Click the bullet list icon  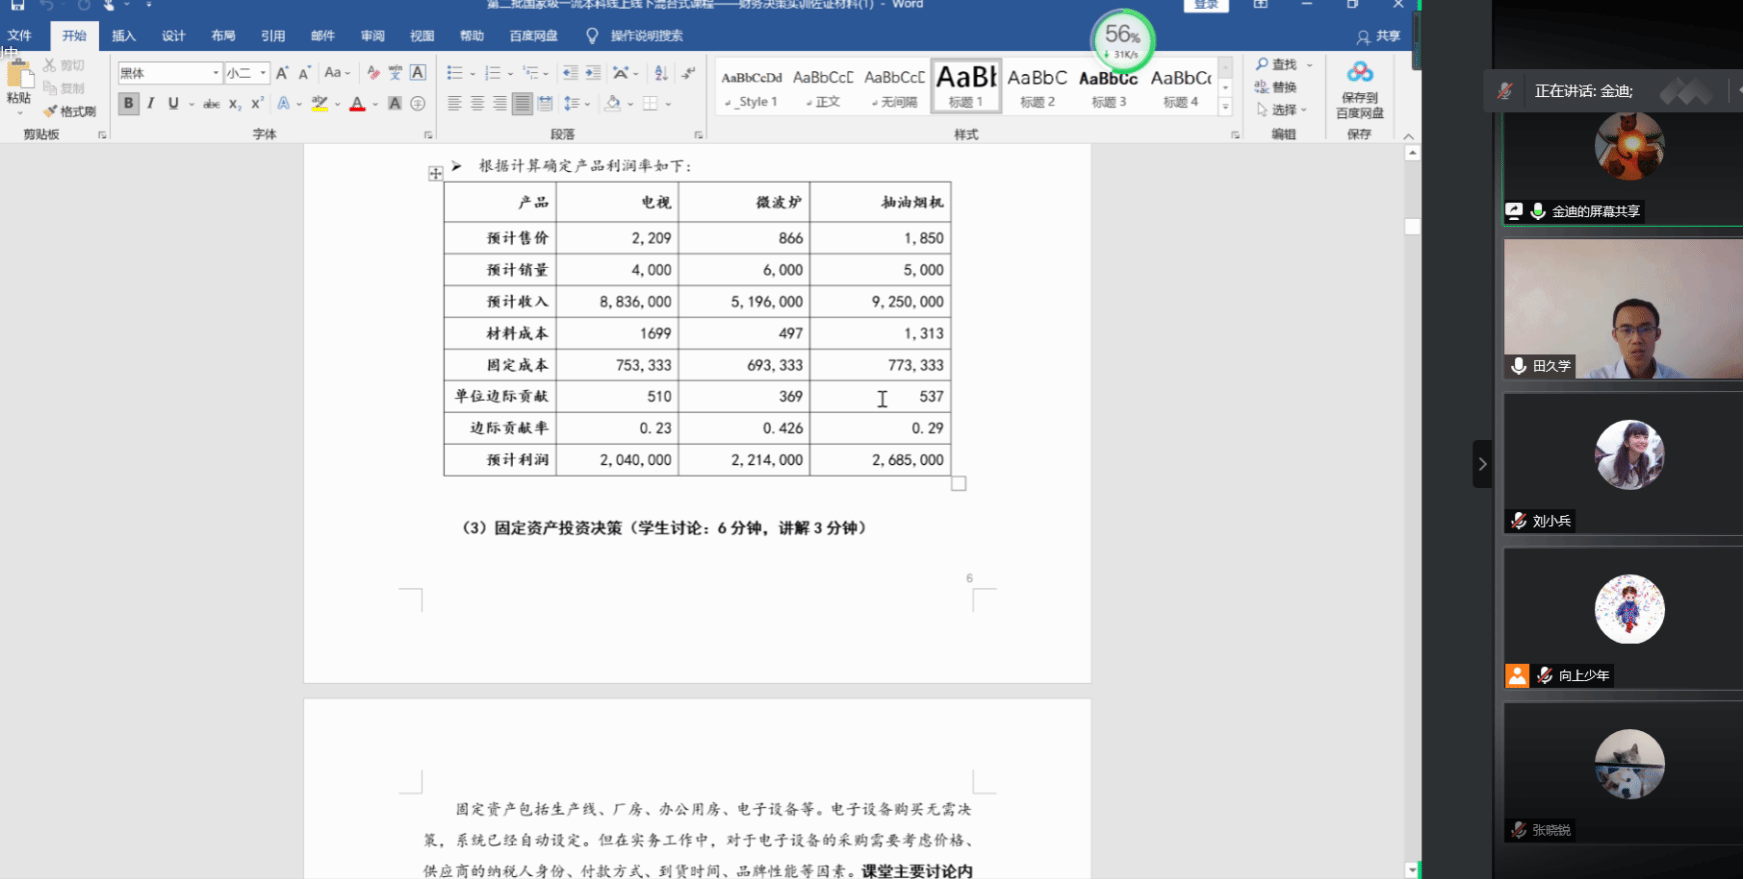coord(455,73)
